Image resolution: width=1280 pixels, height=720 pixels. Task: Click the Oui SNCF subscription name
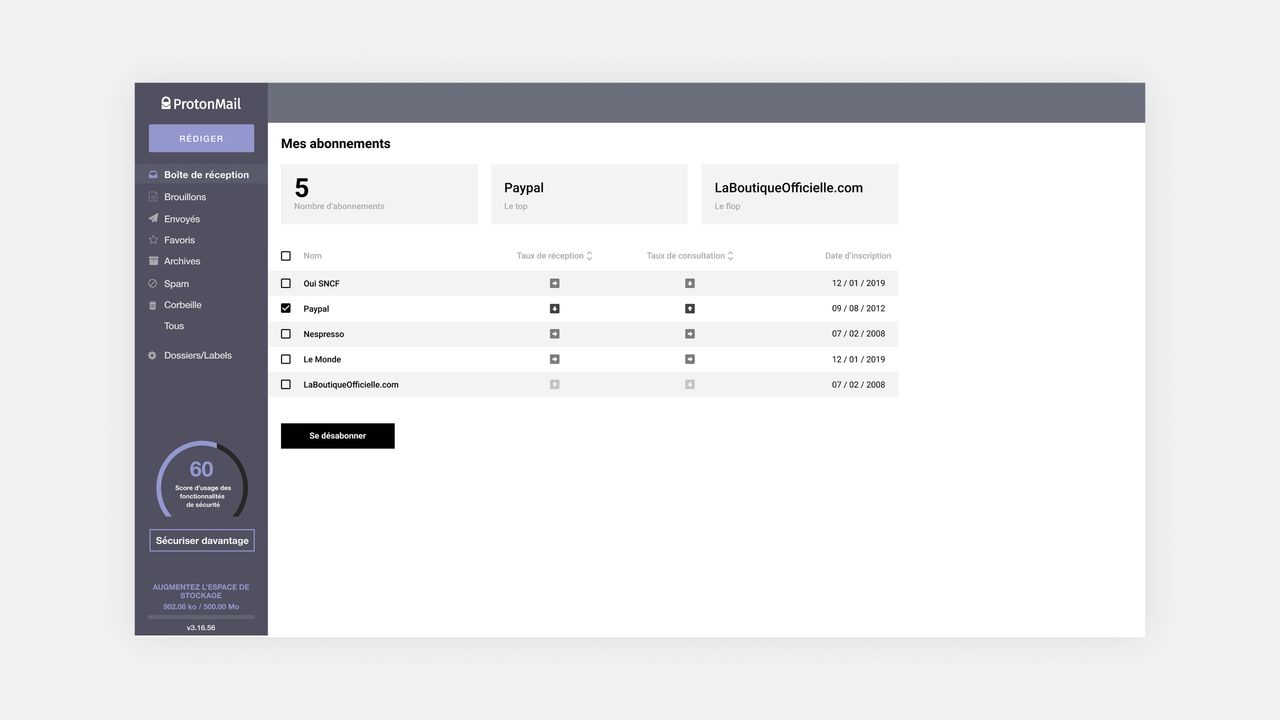coord(322,284)
